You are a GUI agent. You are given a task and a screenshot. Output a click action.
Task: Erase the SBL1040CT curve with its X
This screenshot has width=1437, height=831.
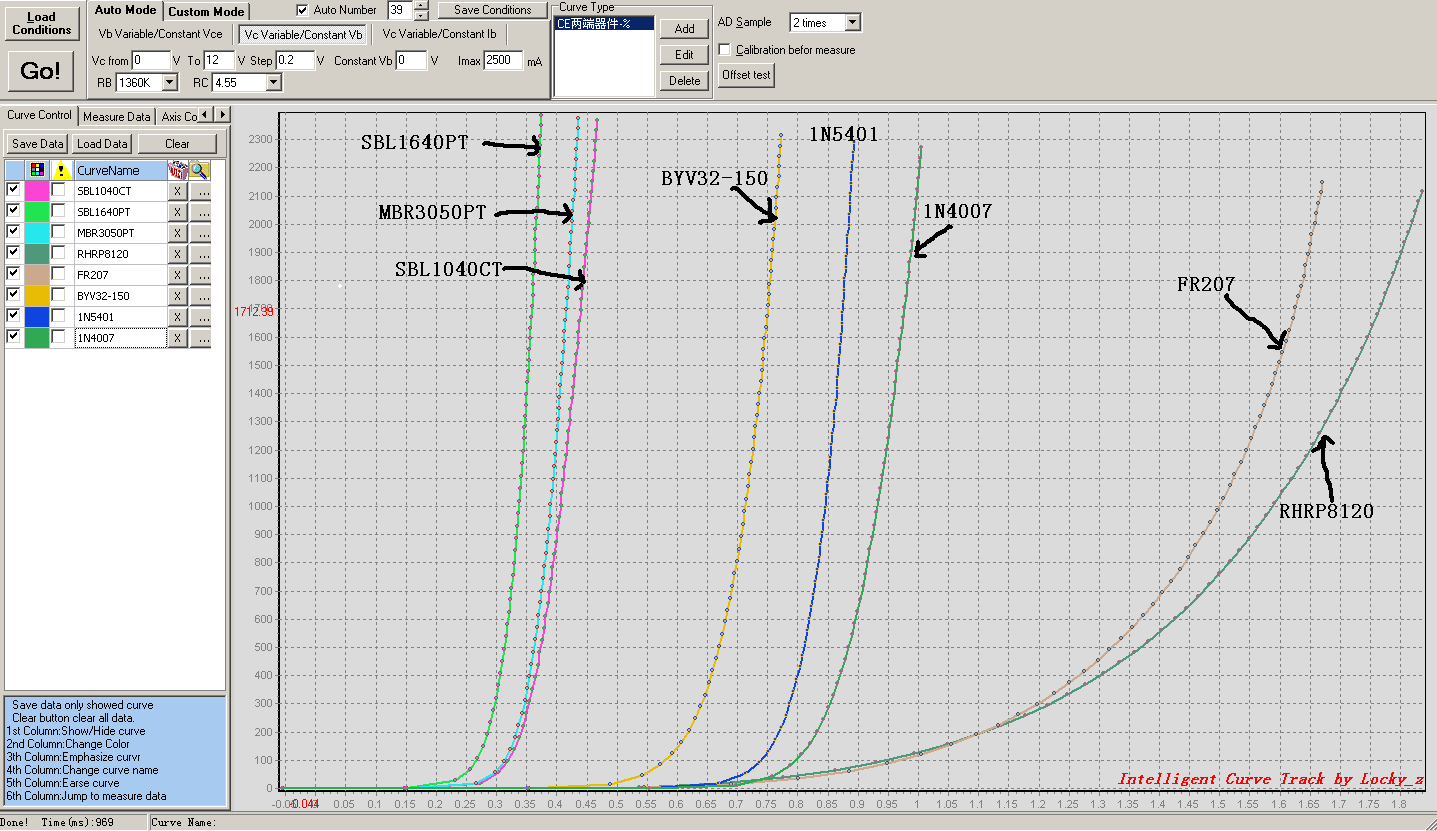click(176, 191)
